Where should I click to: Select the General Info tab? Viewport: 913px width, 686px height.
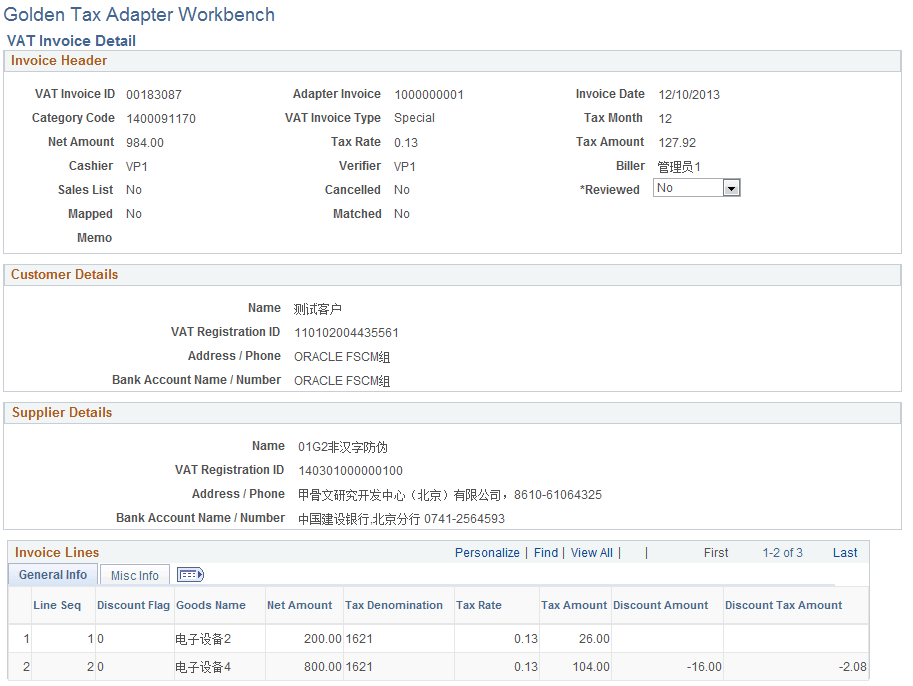(52, 574)
